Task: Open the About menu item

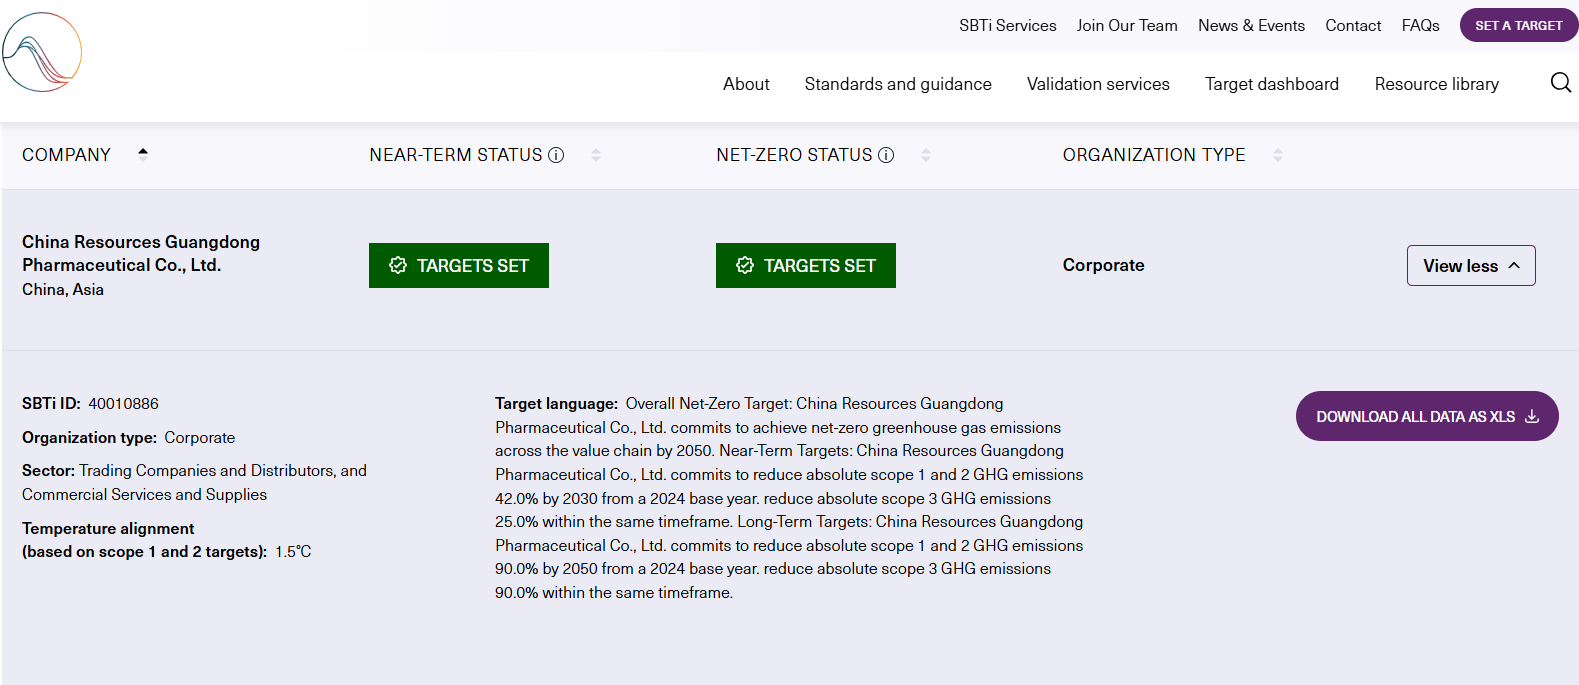Action: pos(746,84)
